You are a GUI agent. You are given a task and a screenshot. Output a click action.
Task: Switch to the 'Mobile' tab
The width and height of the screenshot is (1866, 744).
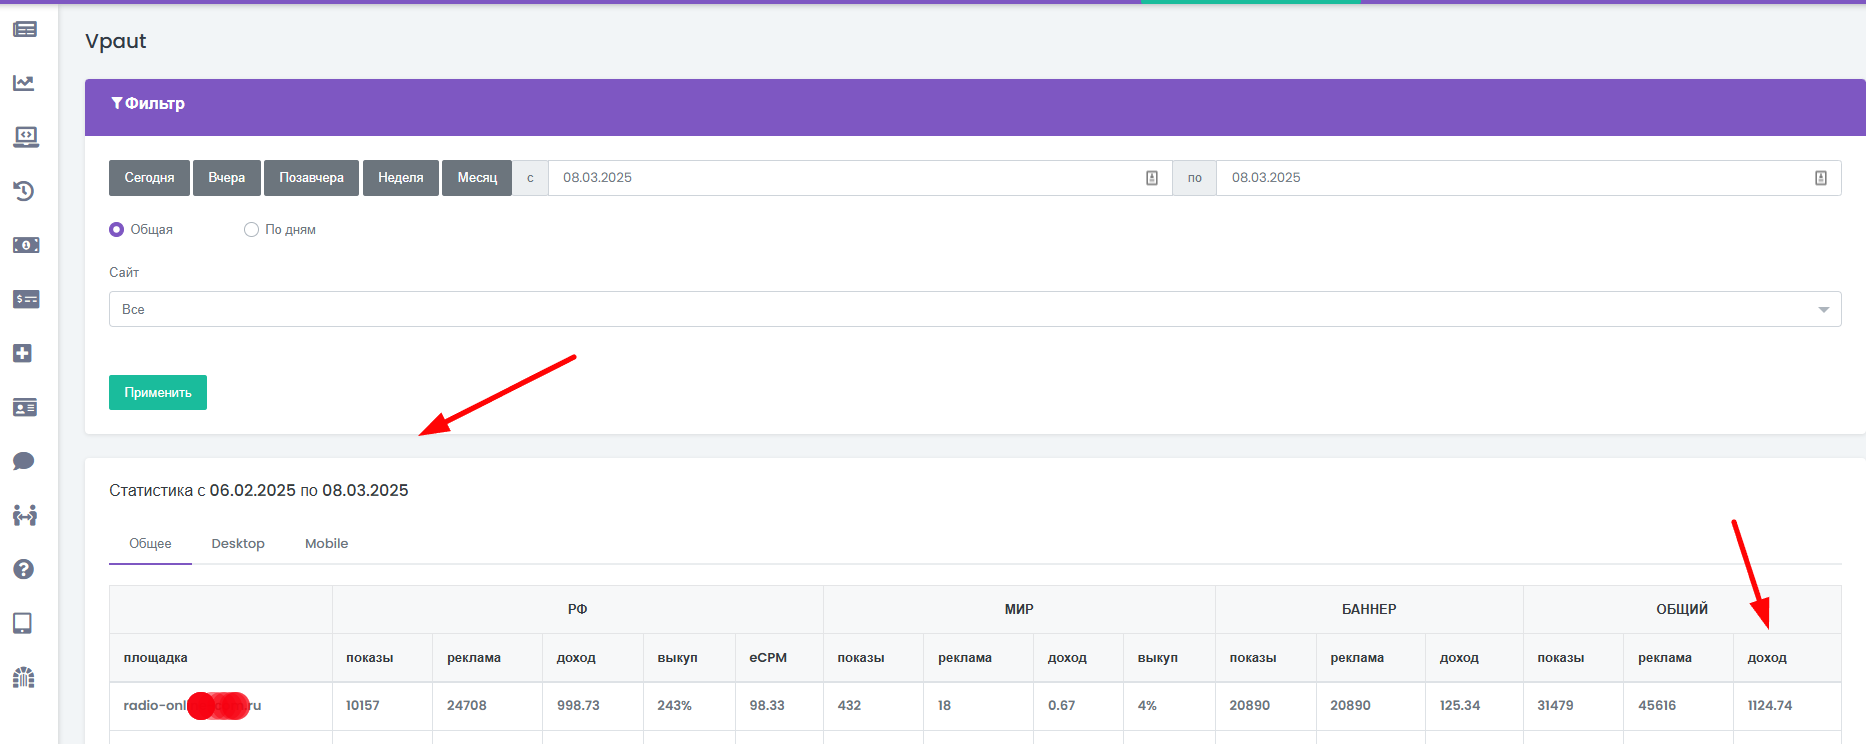pos(327,544)
